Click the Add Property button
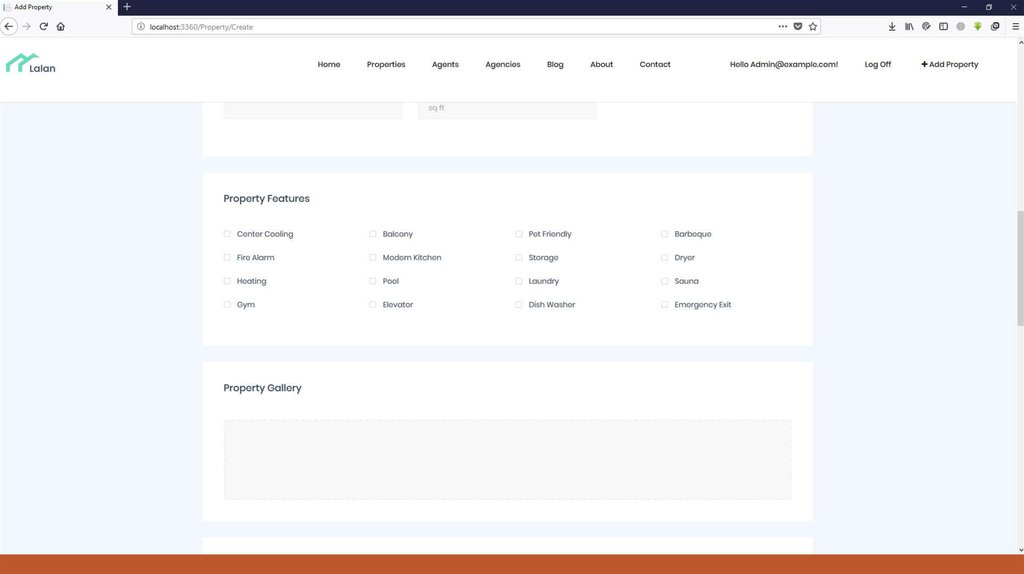The height and width of the screenshot is (574, 1024). 949,64
